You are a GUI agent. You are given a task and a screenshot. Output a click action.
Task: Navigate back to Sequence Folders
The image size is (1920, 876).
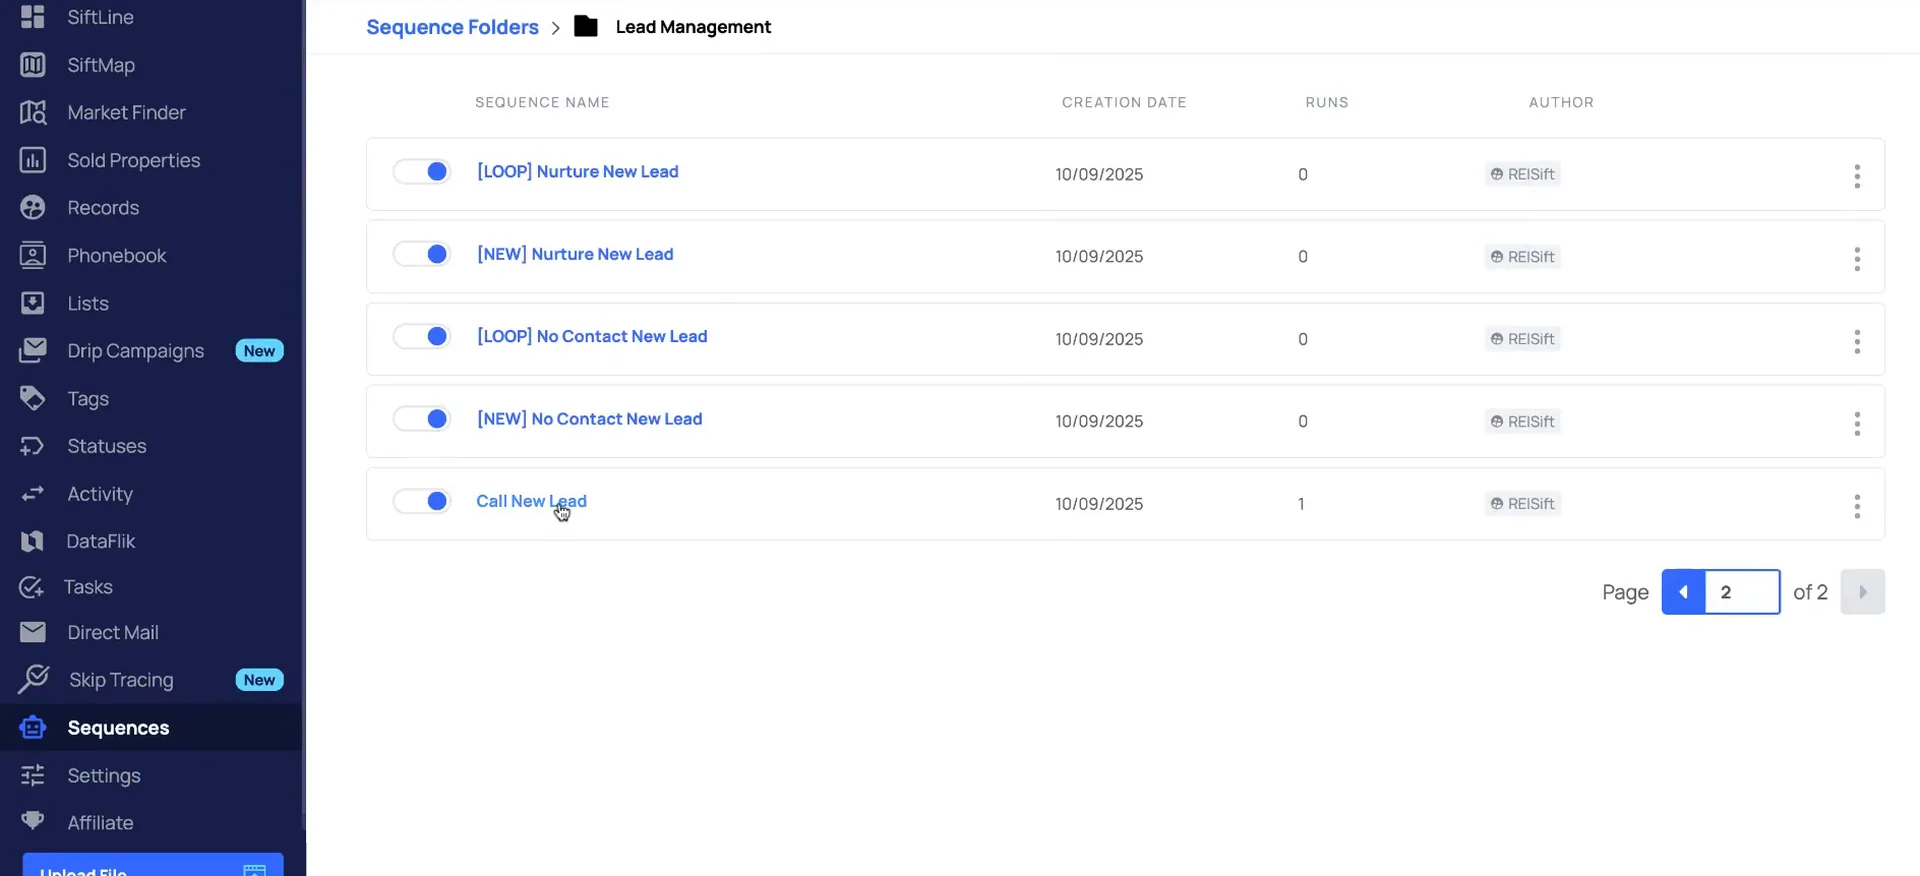452,27
